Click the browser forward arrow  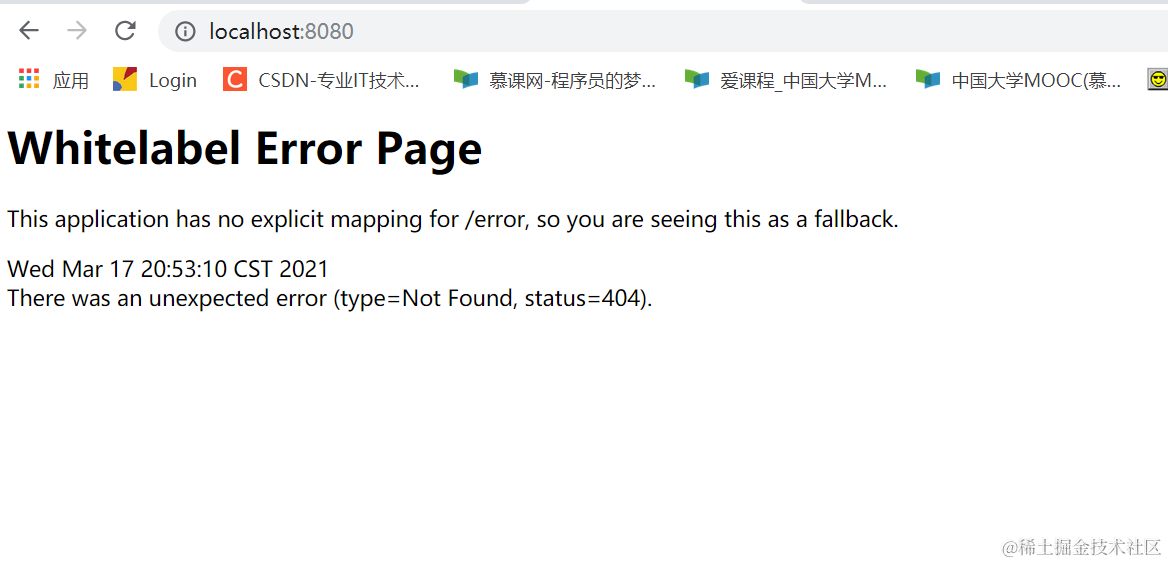[x=77, y=31]
